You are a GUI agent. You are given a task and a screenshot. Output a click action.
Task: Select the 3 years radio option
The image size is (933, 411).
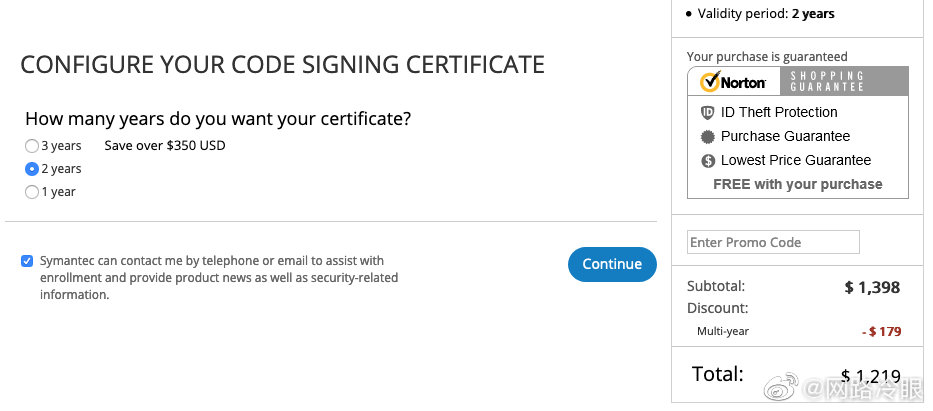point(32,146)
